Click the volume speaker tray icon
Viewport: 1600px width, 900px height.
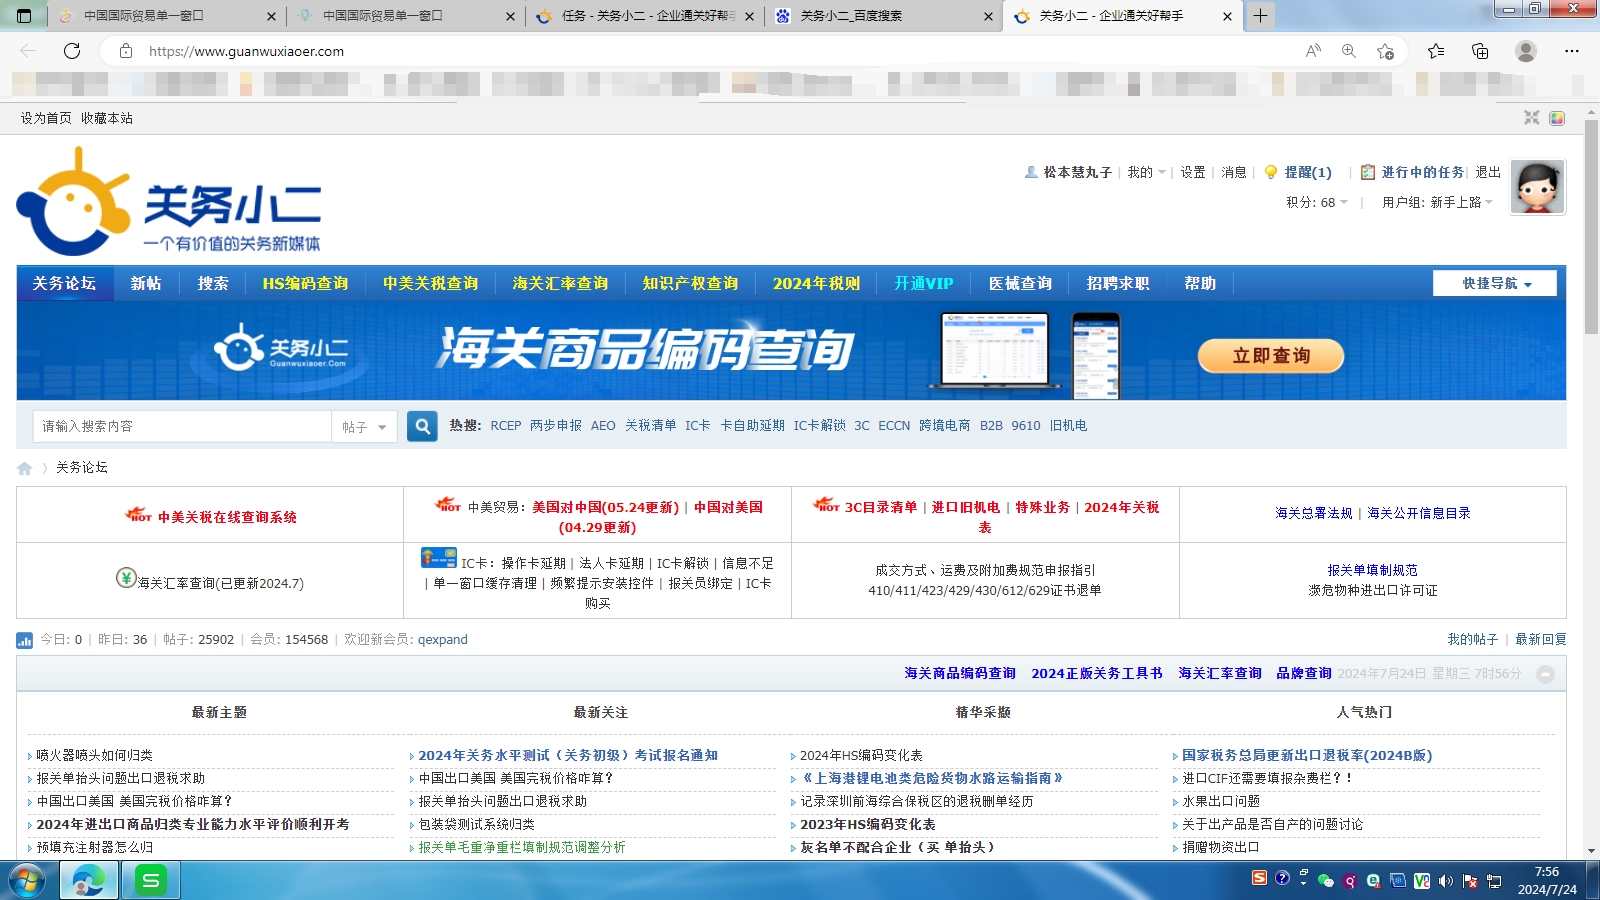tap(1446, 881)
